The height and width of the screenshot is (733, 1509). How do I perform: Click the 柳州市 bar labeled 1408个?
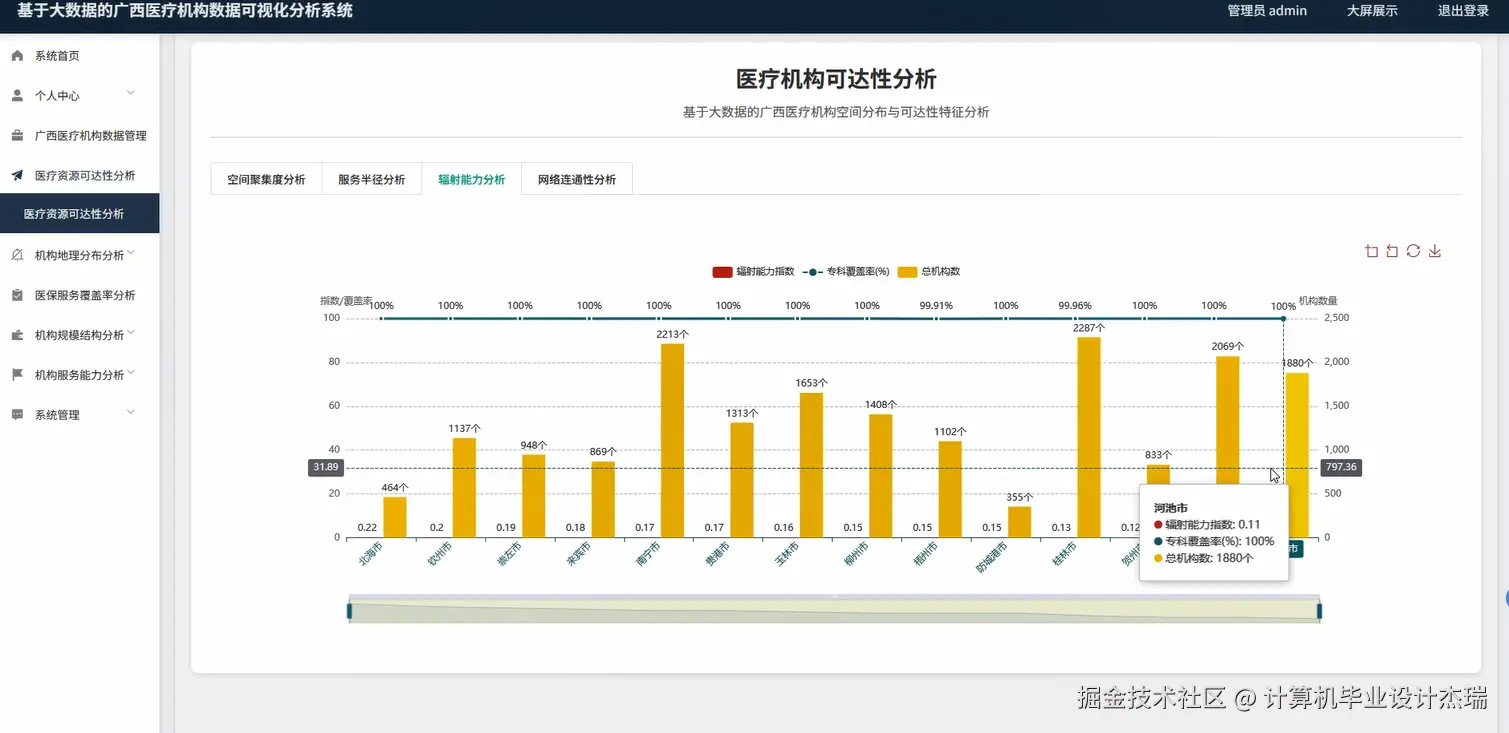click(x=881, y=475)
